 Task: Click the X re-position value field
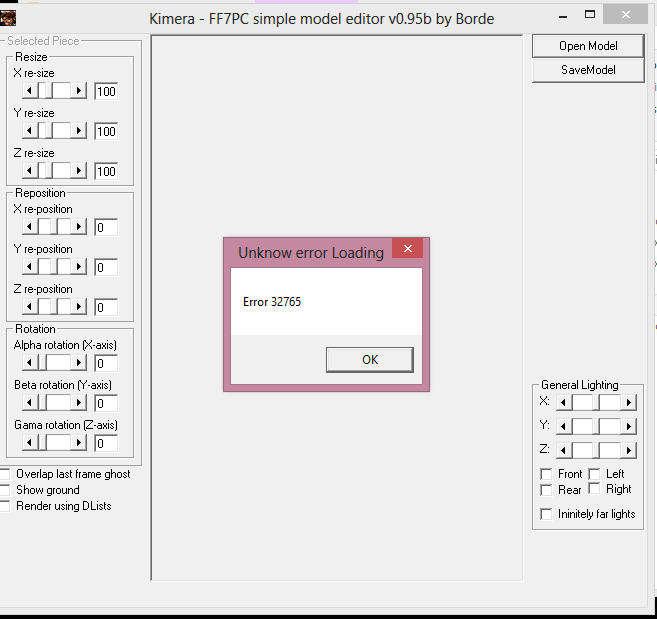tap(106, 228)
